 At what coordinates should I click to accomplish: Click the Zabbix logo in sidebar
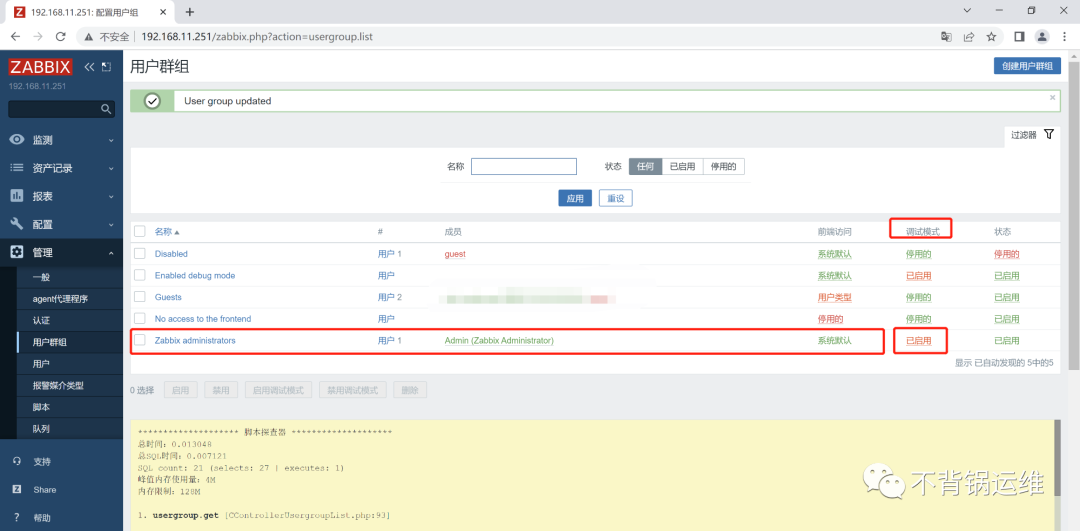click(x=40, y=67)
